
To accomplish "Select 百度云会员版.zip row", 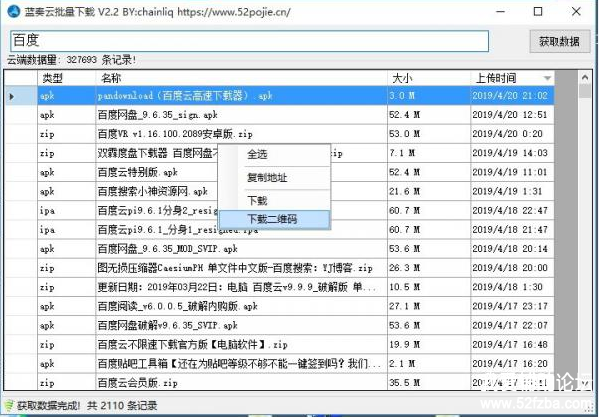I will (279, 382).
